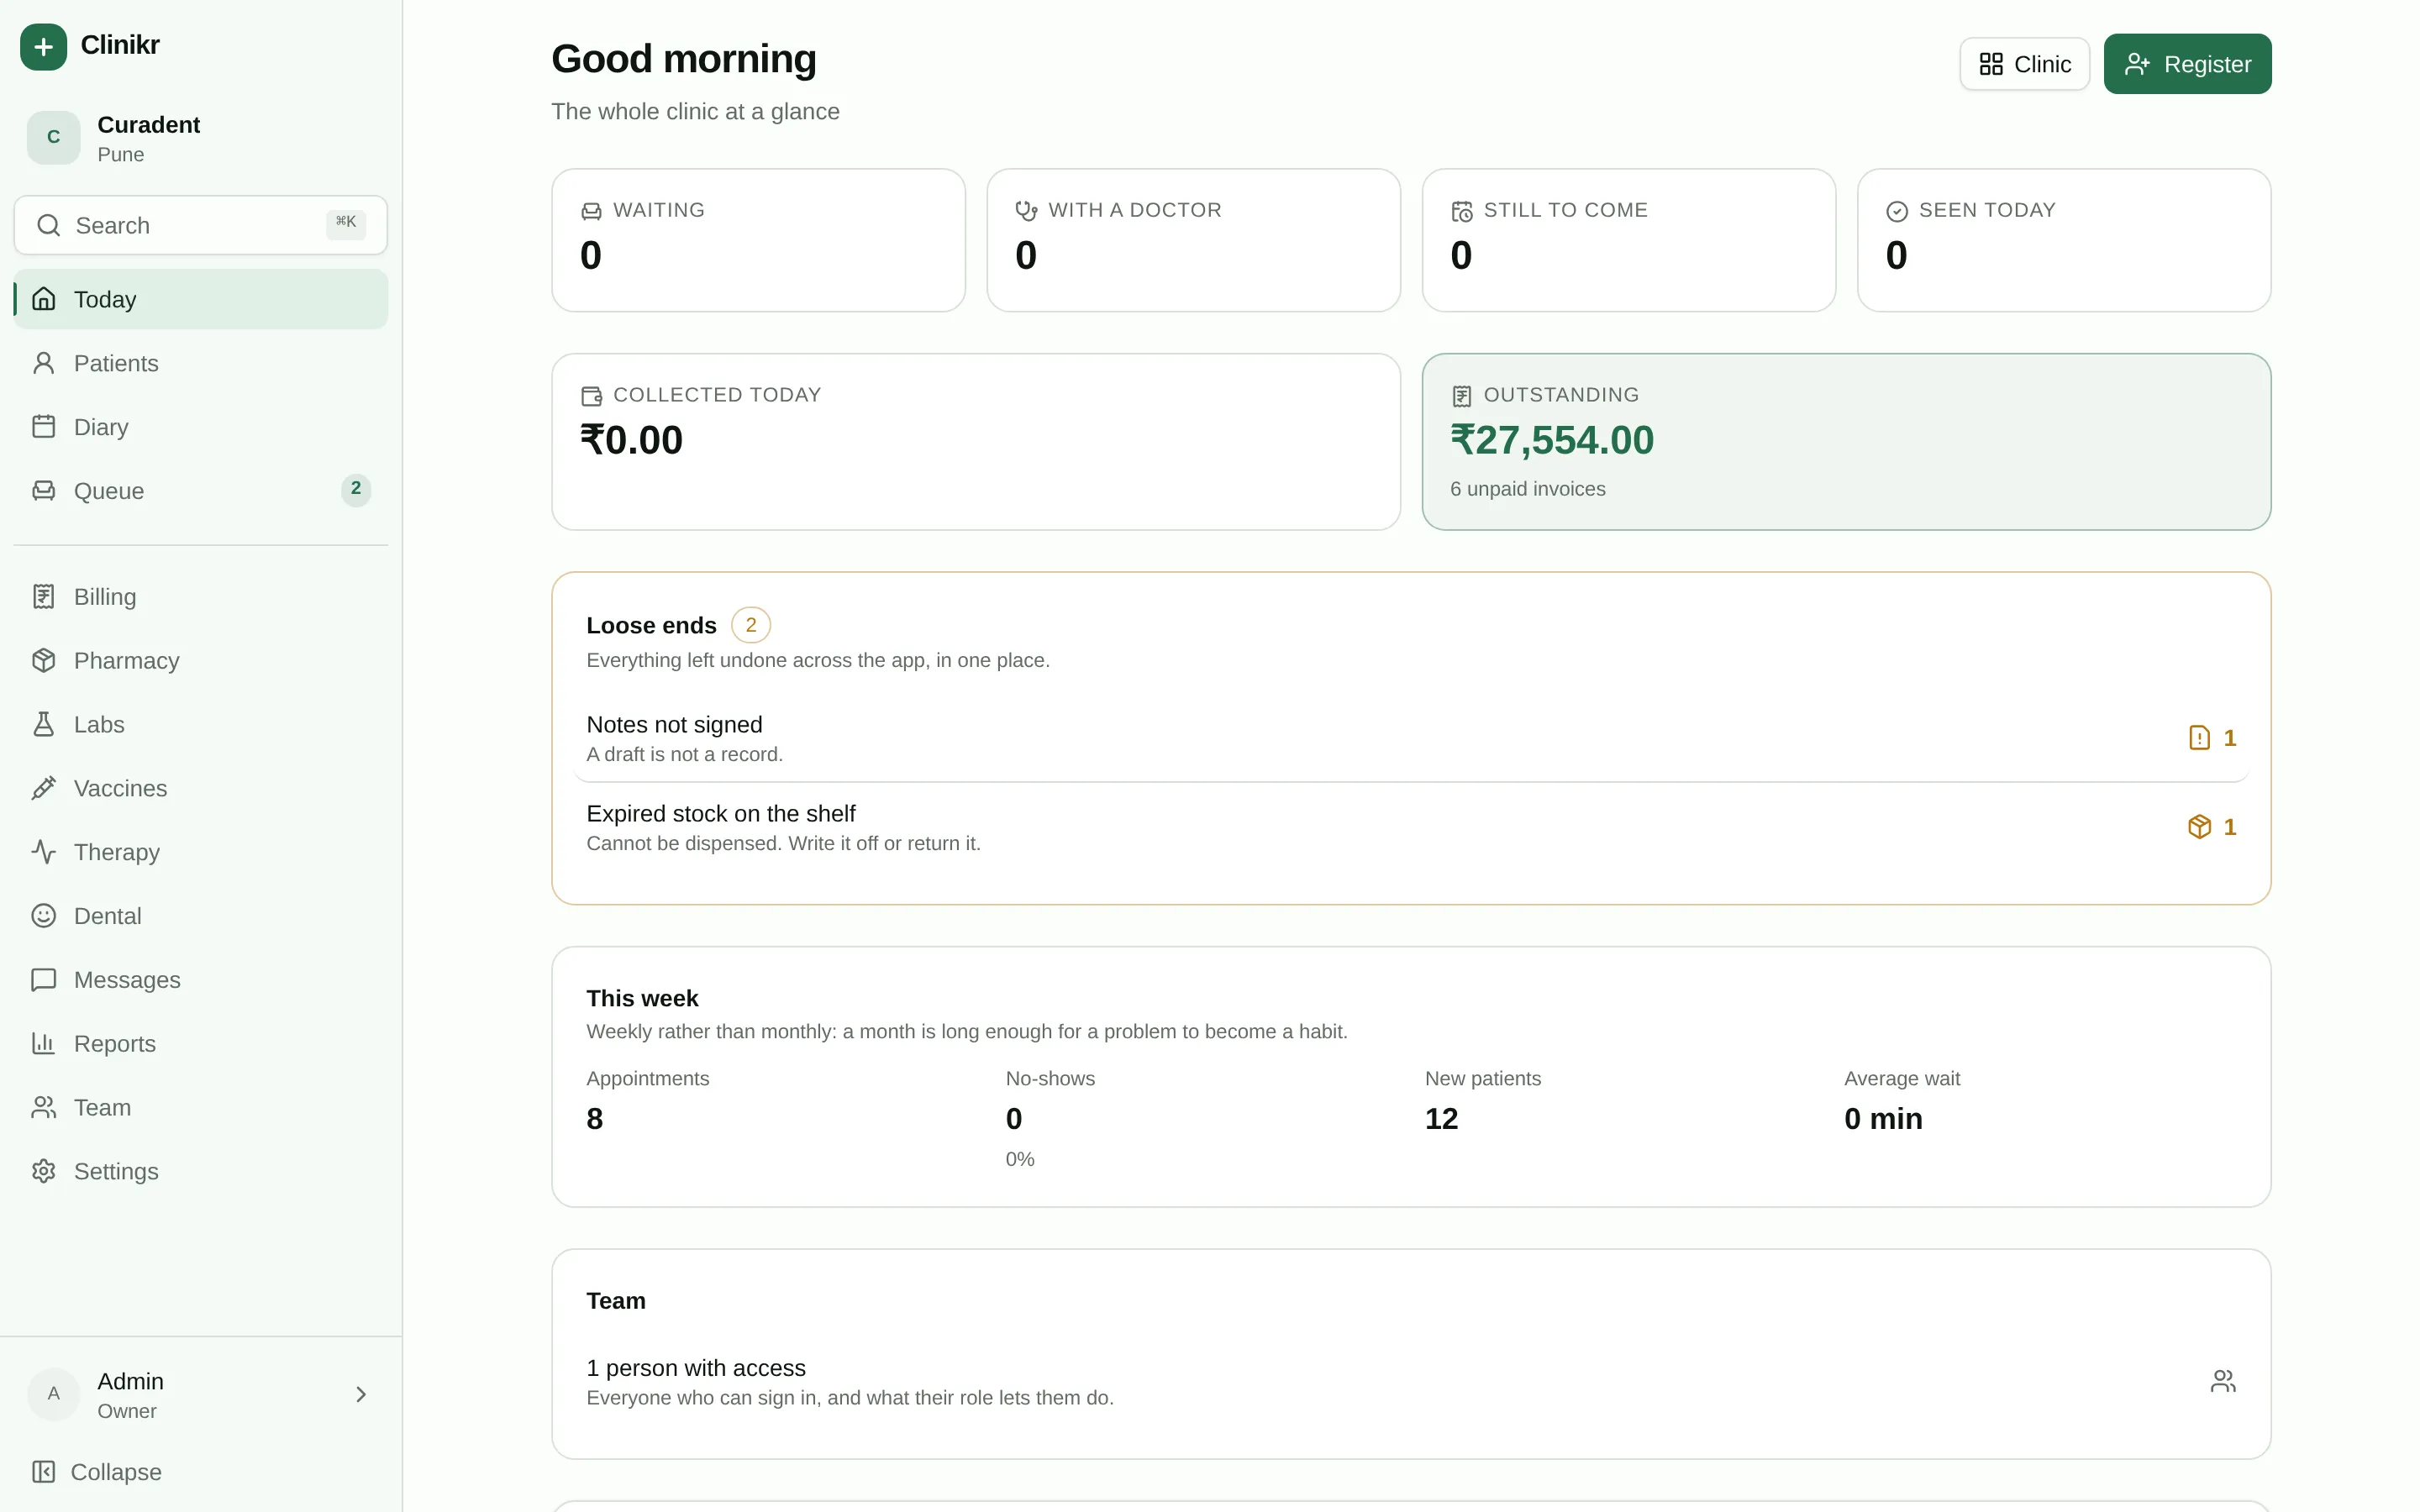Open the Pharmacy page

201,661
